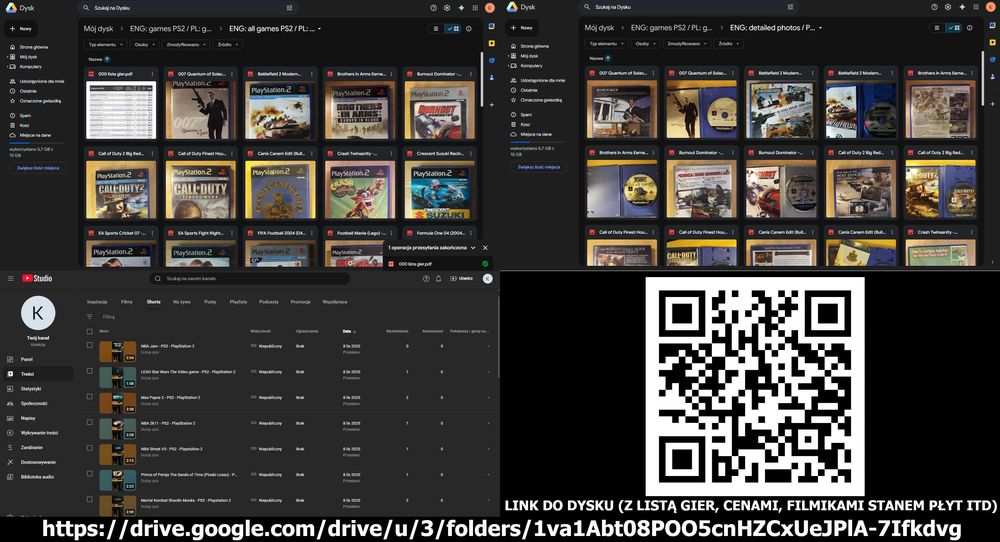Switch to the Inspiracja tab
The height and width of the screenshot is (542, 1000).
point(97,302)
